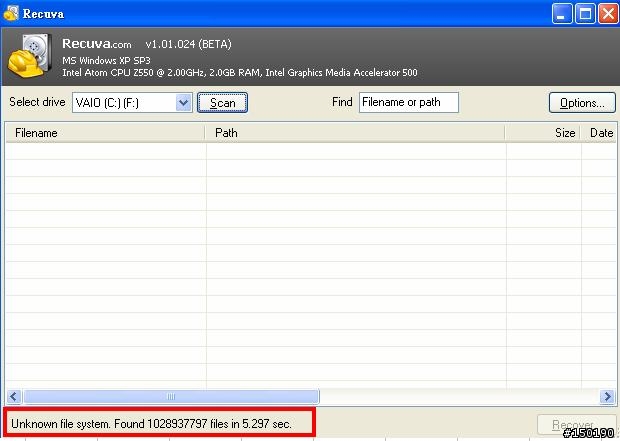Click the v1.01.024 (BETA) version text

pyautogui.click(x=188, y=44)
